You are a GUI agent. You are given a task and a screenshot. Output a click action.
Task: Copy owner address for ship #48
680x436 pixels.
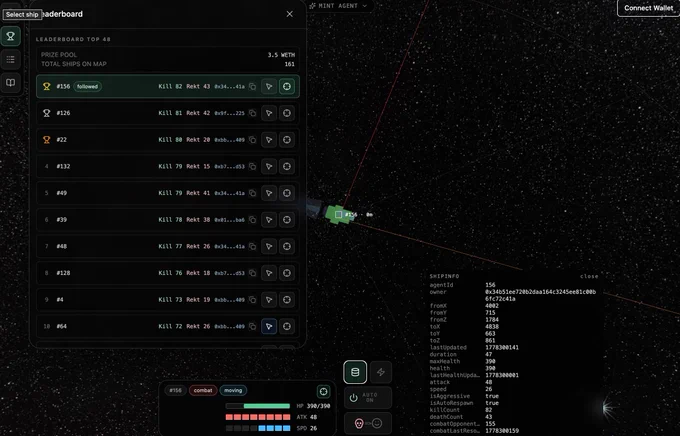coord(252,246)
